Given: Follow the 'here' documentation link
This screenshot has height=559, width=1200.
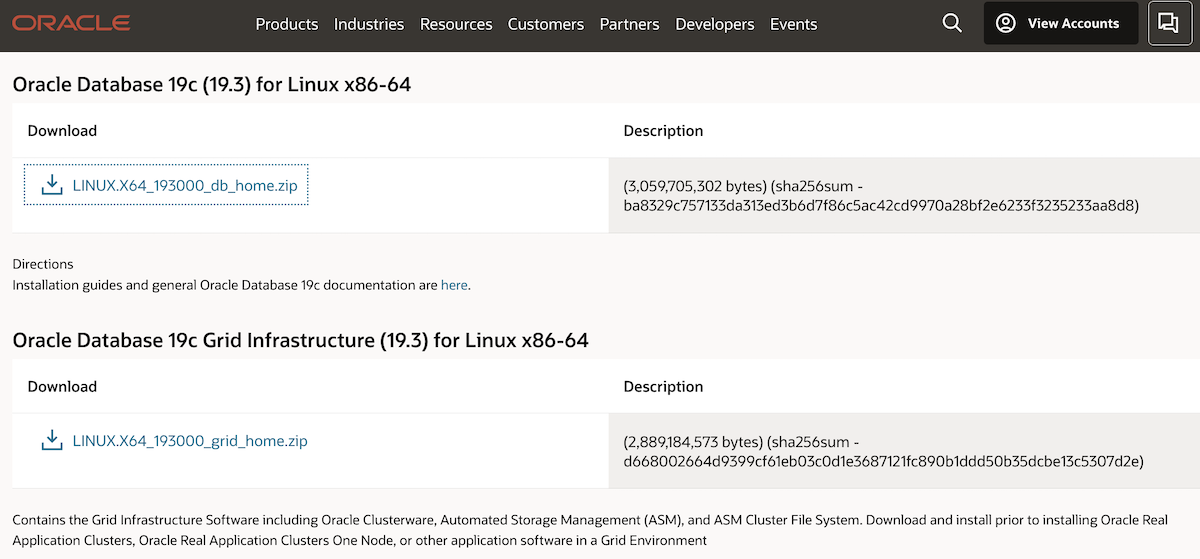Looking at the screenshot, I should click(x=454, y=285).
